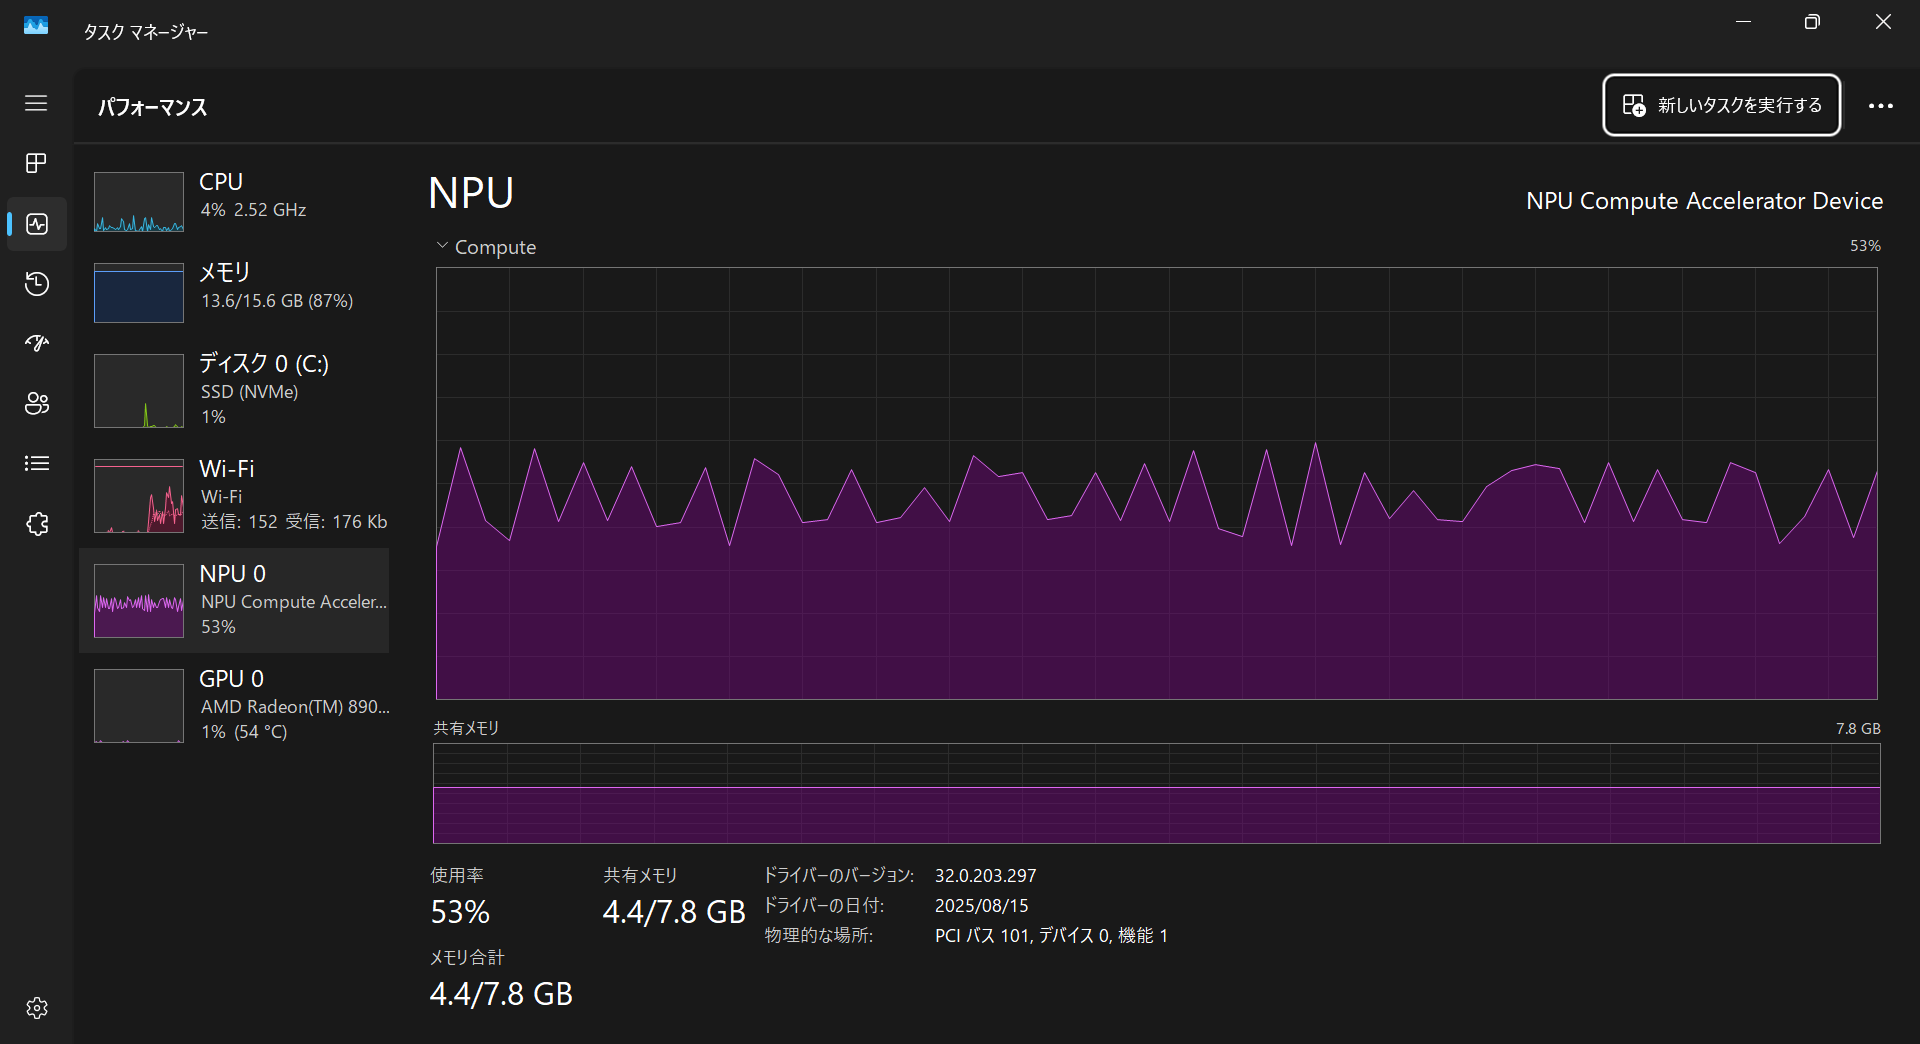Open the App history page icon

36,284
